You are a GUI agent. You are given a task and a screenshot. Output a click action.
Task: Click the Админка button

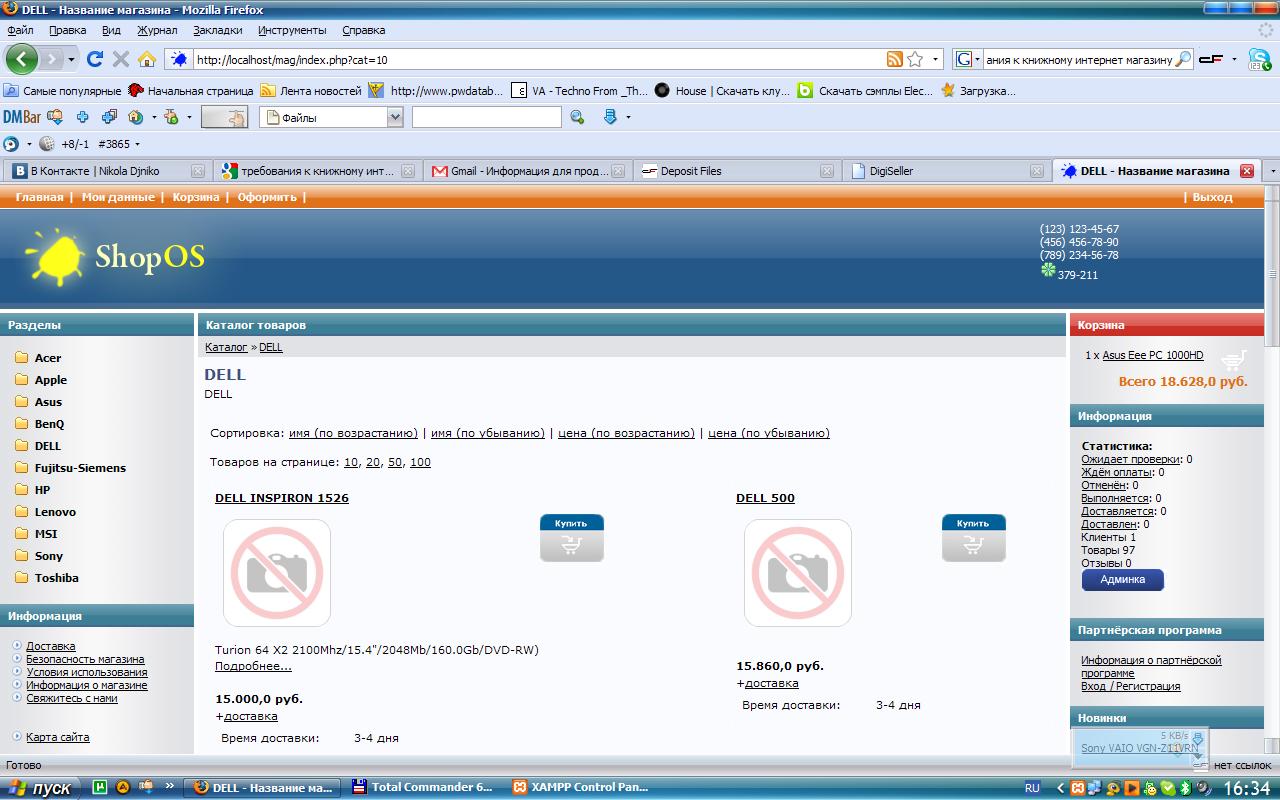pyautogui.click(x=1122, y=580)
